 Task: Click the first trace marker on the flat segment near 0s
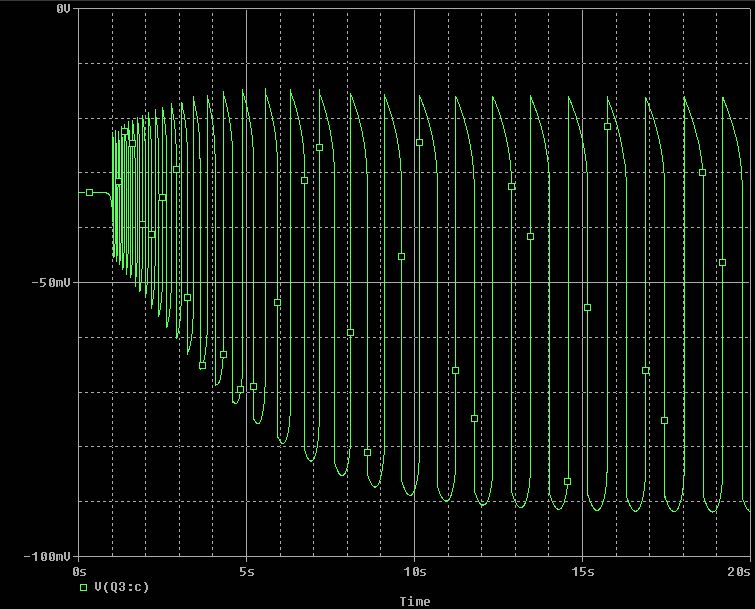coord(90,193)
